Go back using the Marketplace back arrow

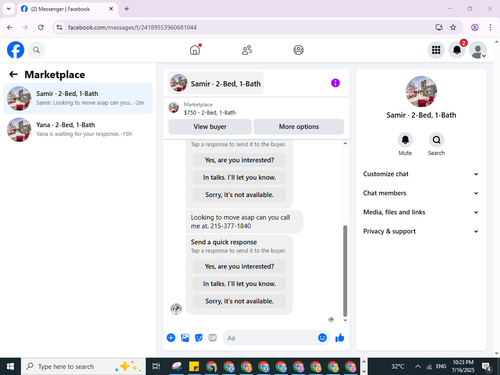click(13, 74)
